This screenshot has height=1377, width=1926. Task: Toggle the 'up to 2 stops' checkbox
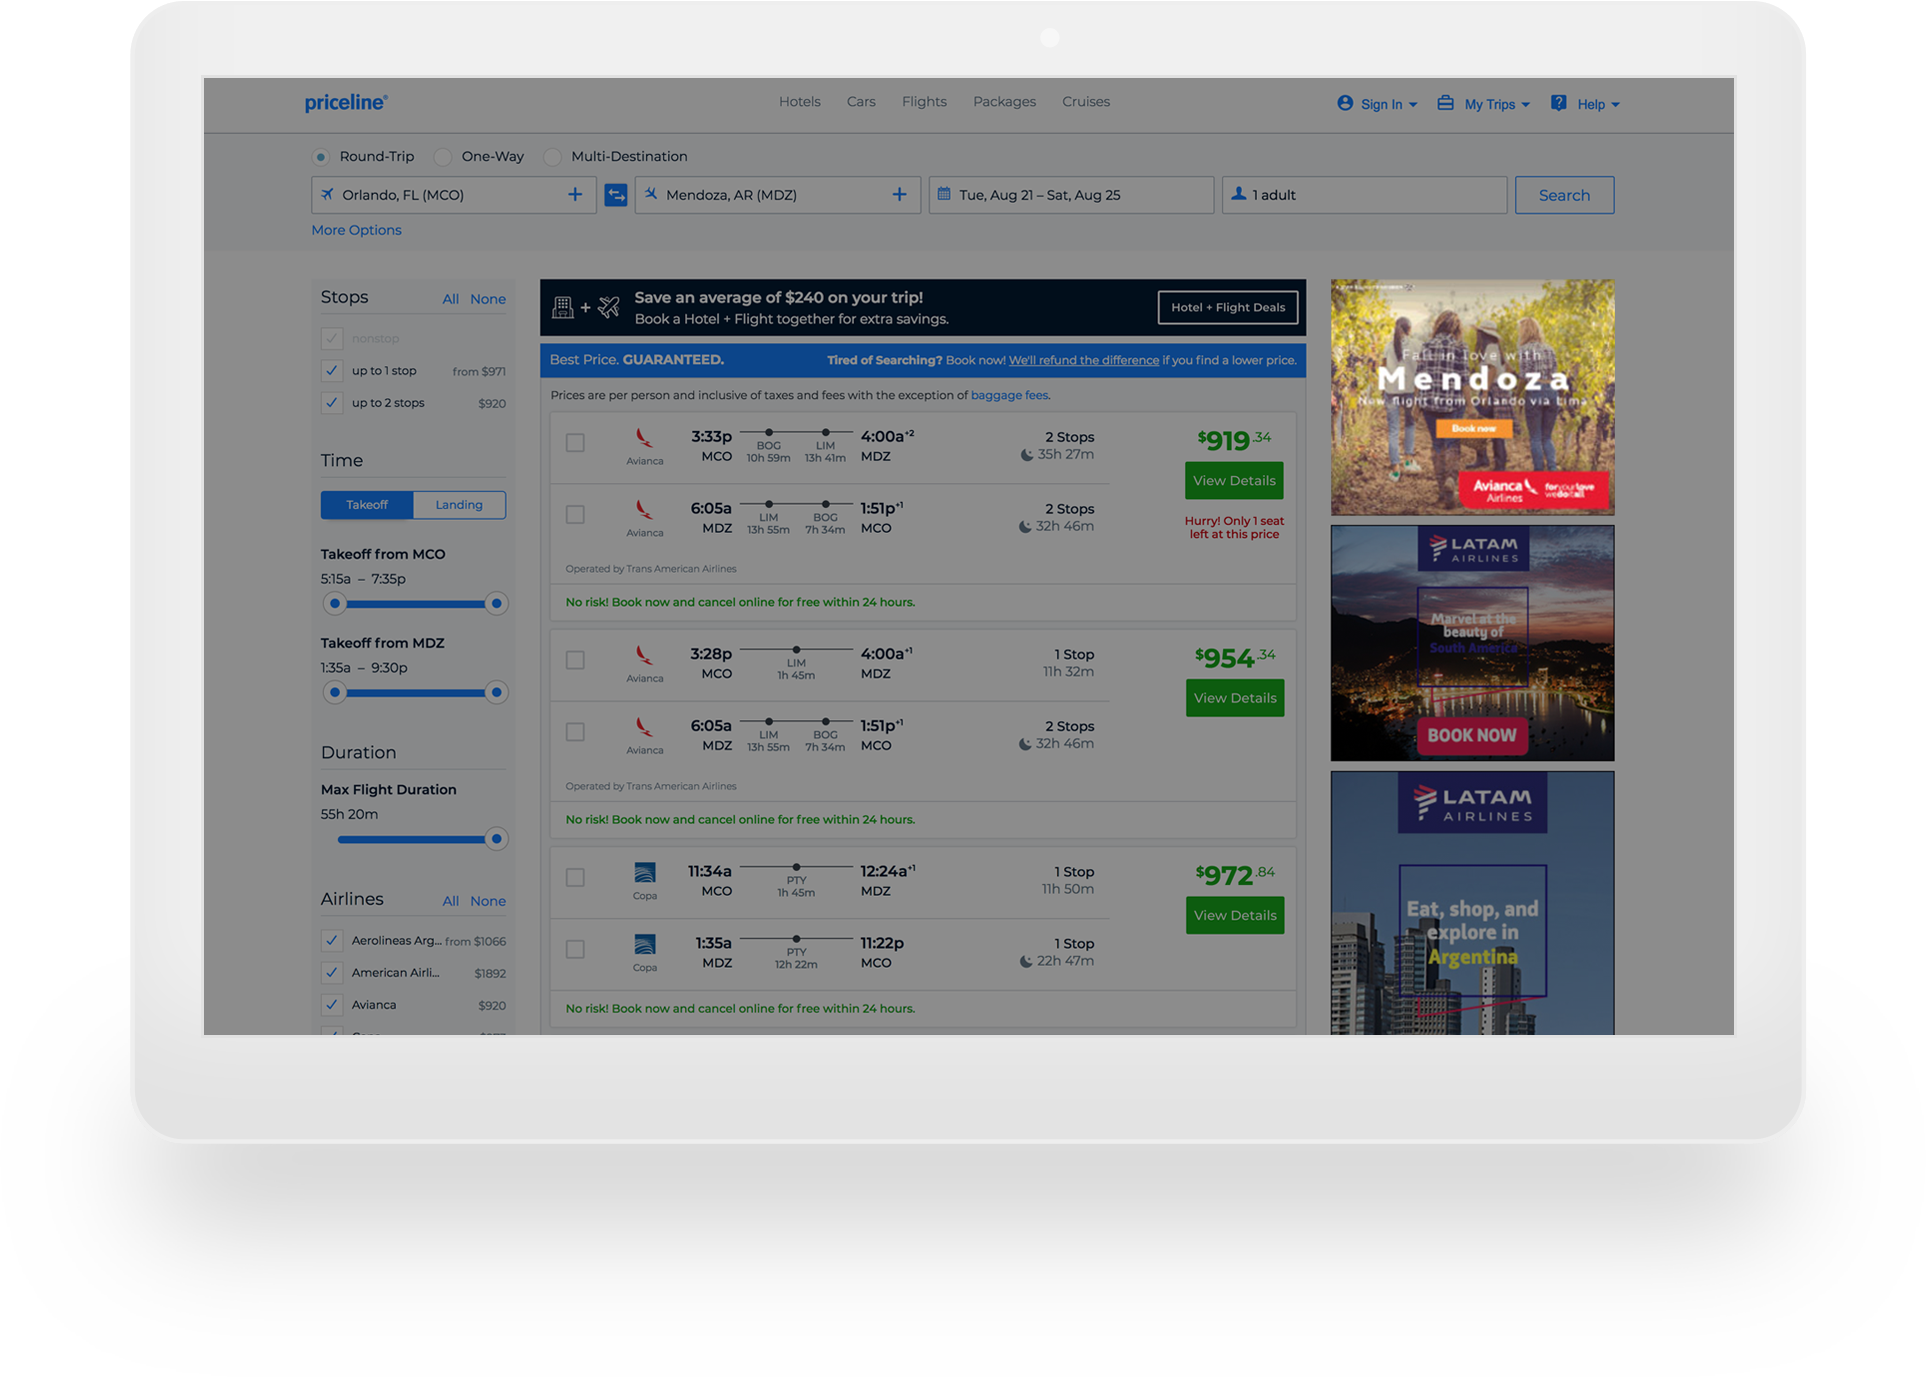pos(332,403)
